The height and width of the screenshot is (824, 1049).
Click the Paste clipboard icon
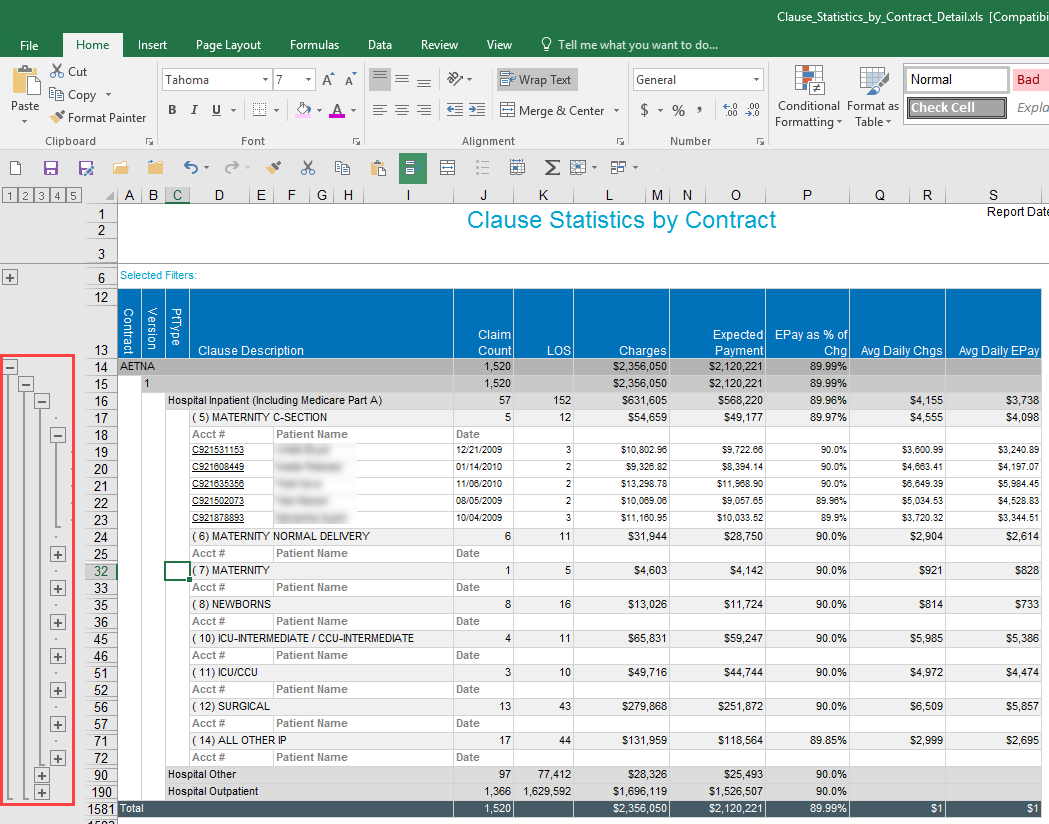tap(25, 80)
